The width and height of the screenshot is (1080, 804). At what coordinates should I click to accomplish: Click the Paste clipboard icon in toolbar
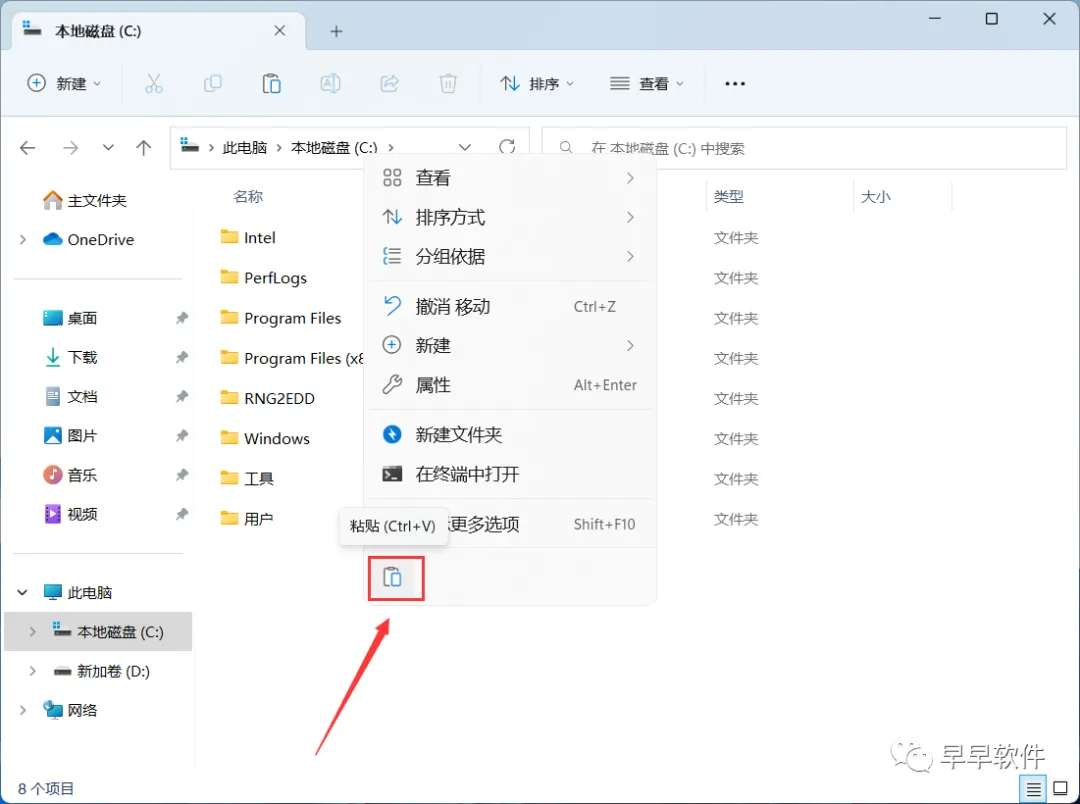271,84
